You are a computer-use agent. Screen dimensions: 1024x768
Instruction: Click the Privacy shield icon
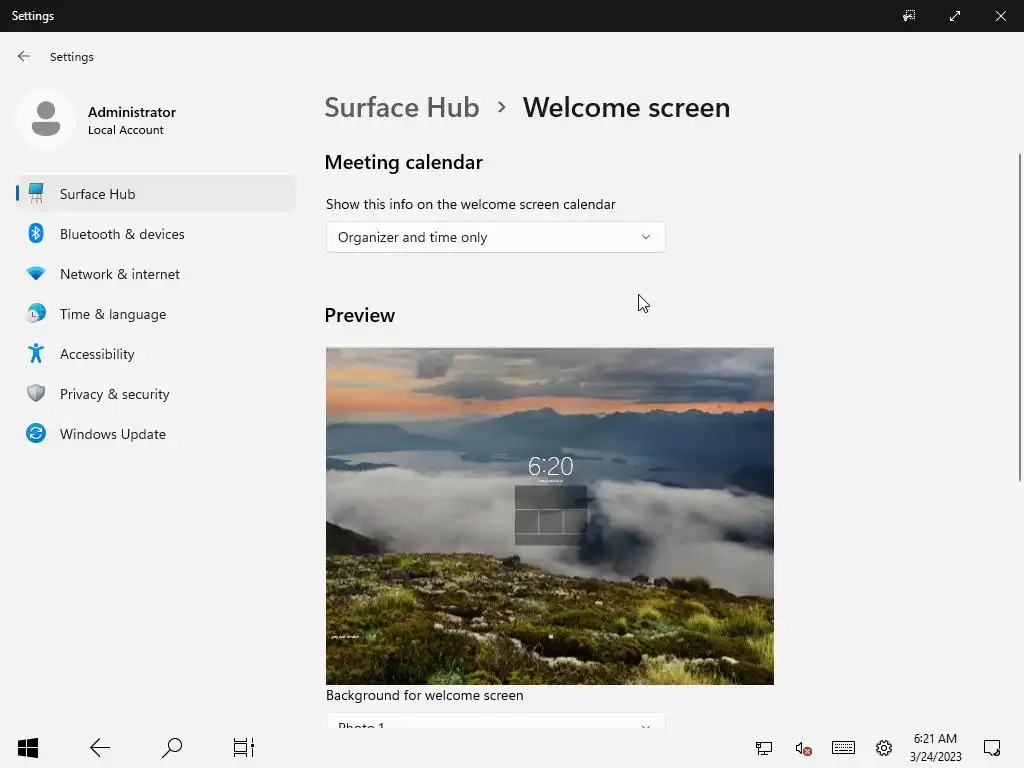(36, 393)
